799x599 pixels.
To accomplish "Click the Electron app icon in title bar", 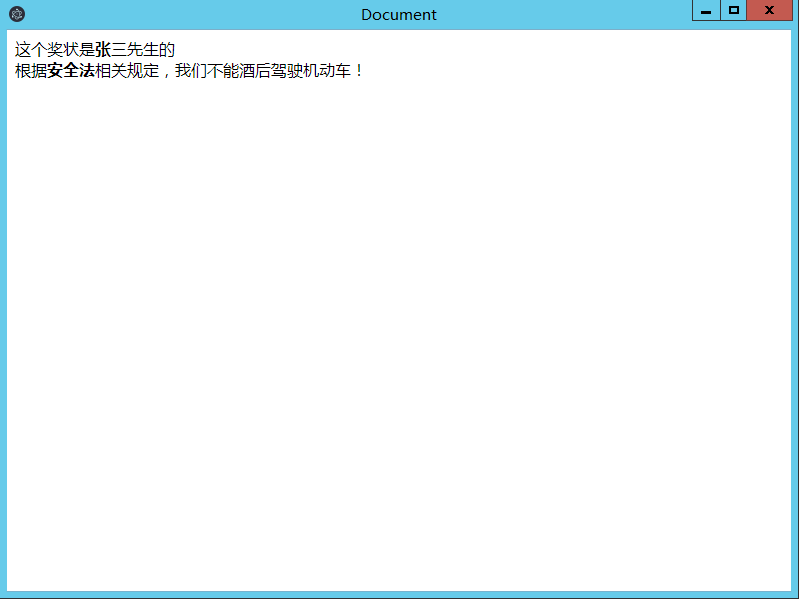I will point(17,14).
